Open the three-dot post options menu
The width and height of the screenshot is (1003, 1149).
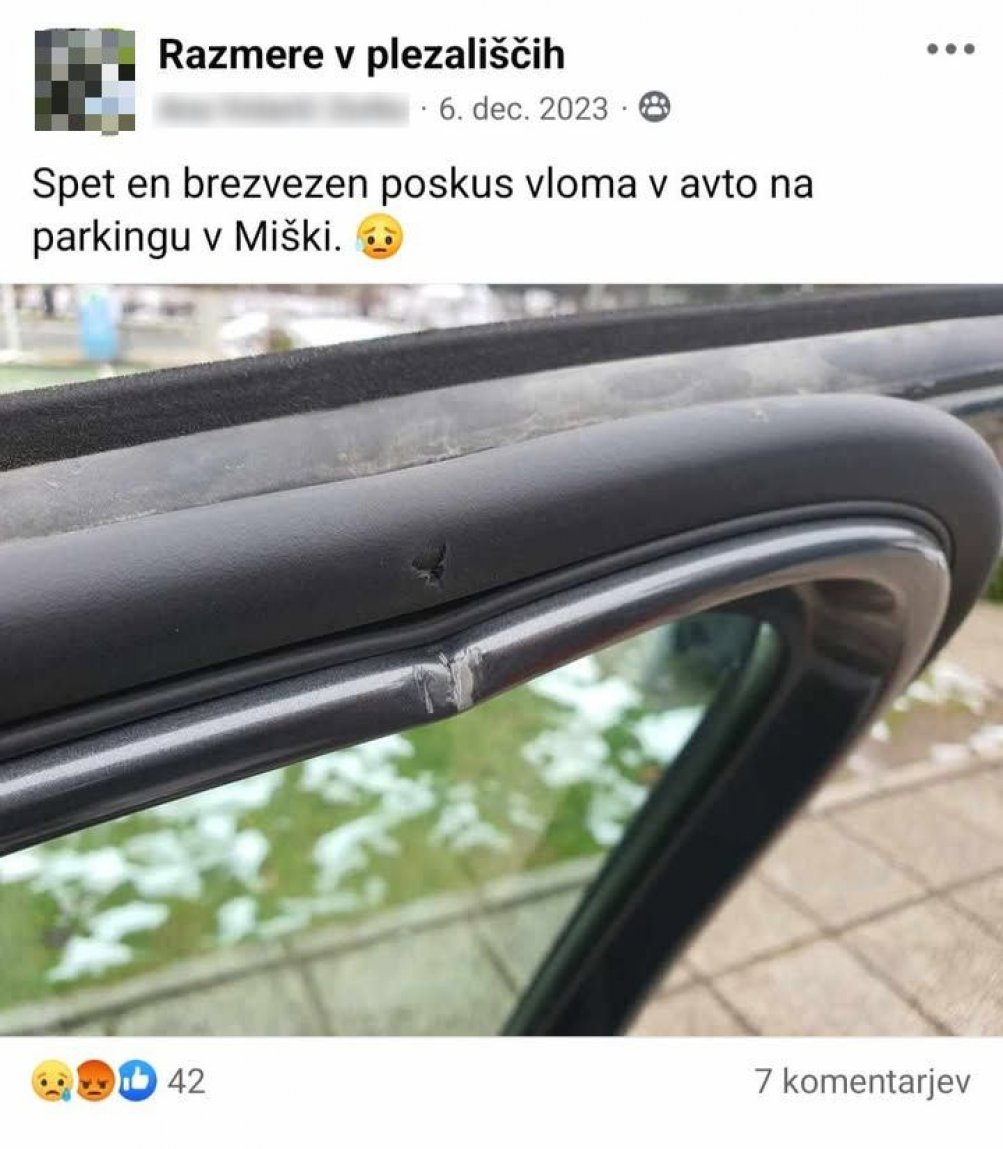point(950,49)
